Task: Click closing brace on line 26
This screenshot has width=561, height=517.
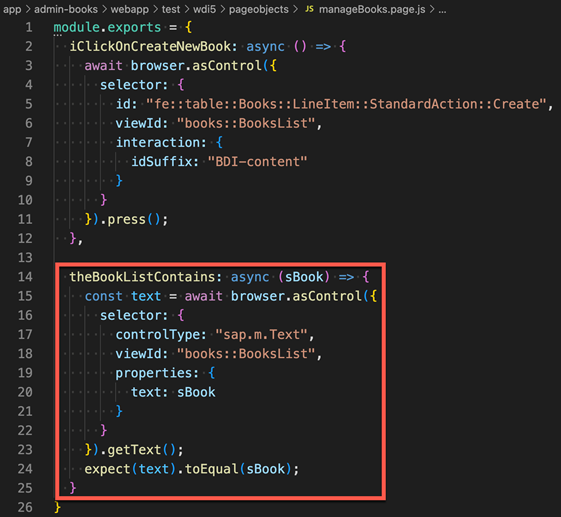Action: (57, 507)
